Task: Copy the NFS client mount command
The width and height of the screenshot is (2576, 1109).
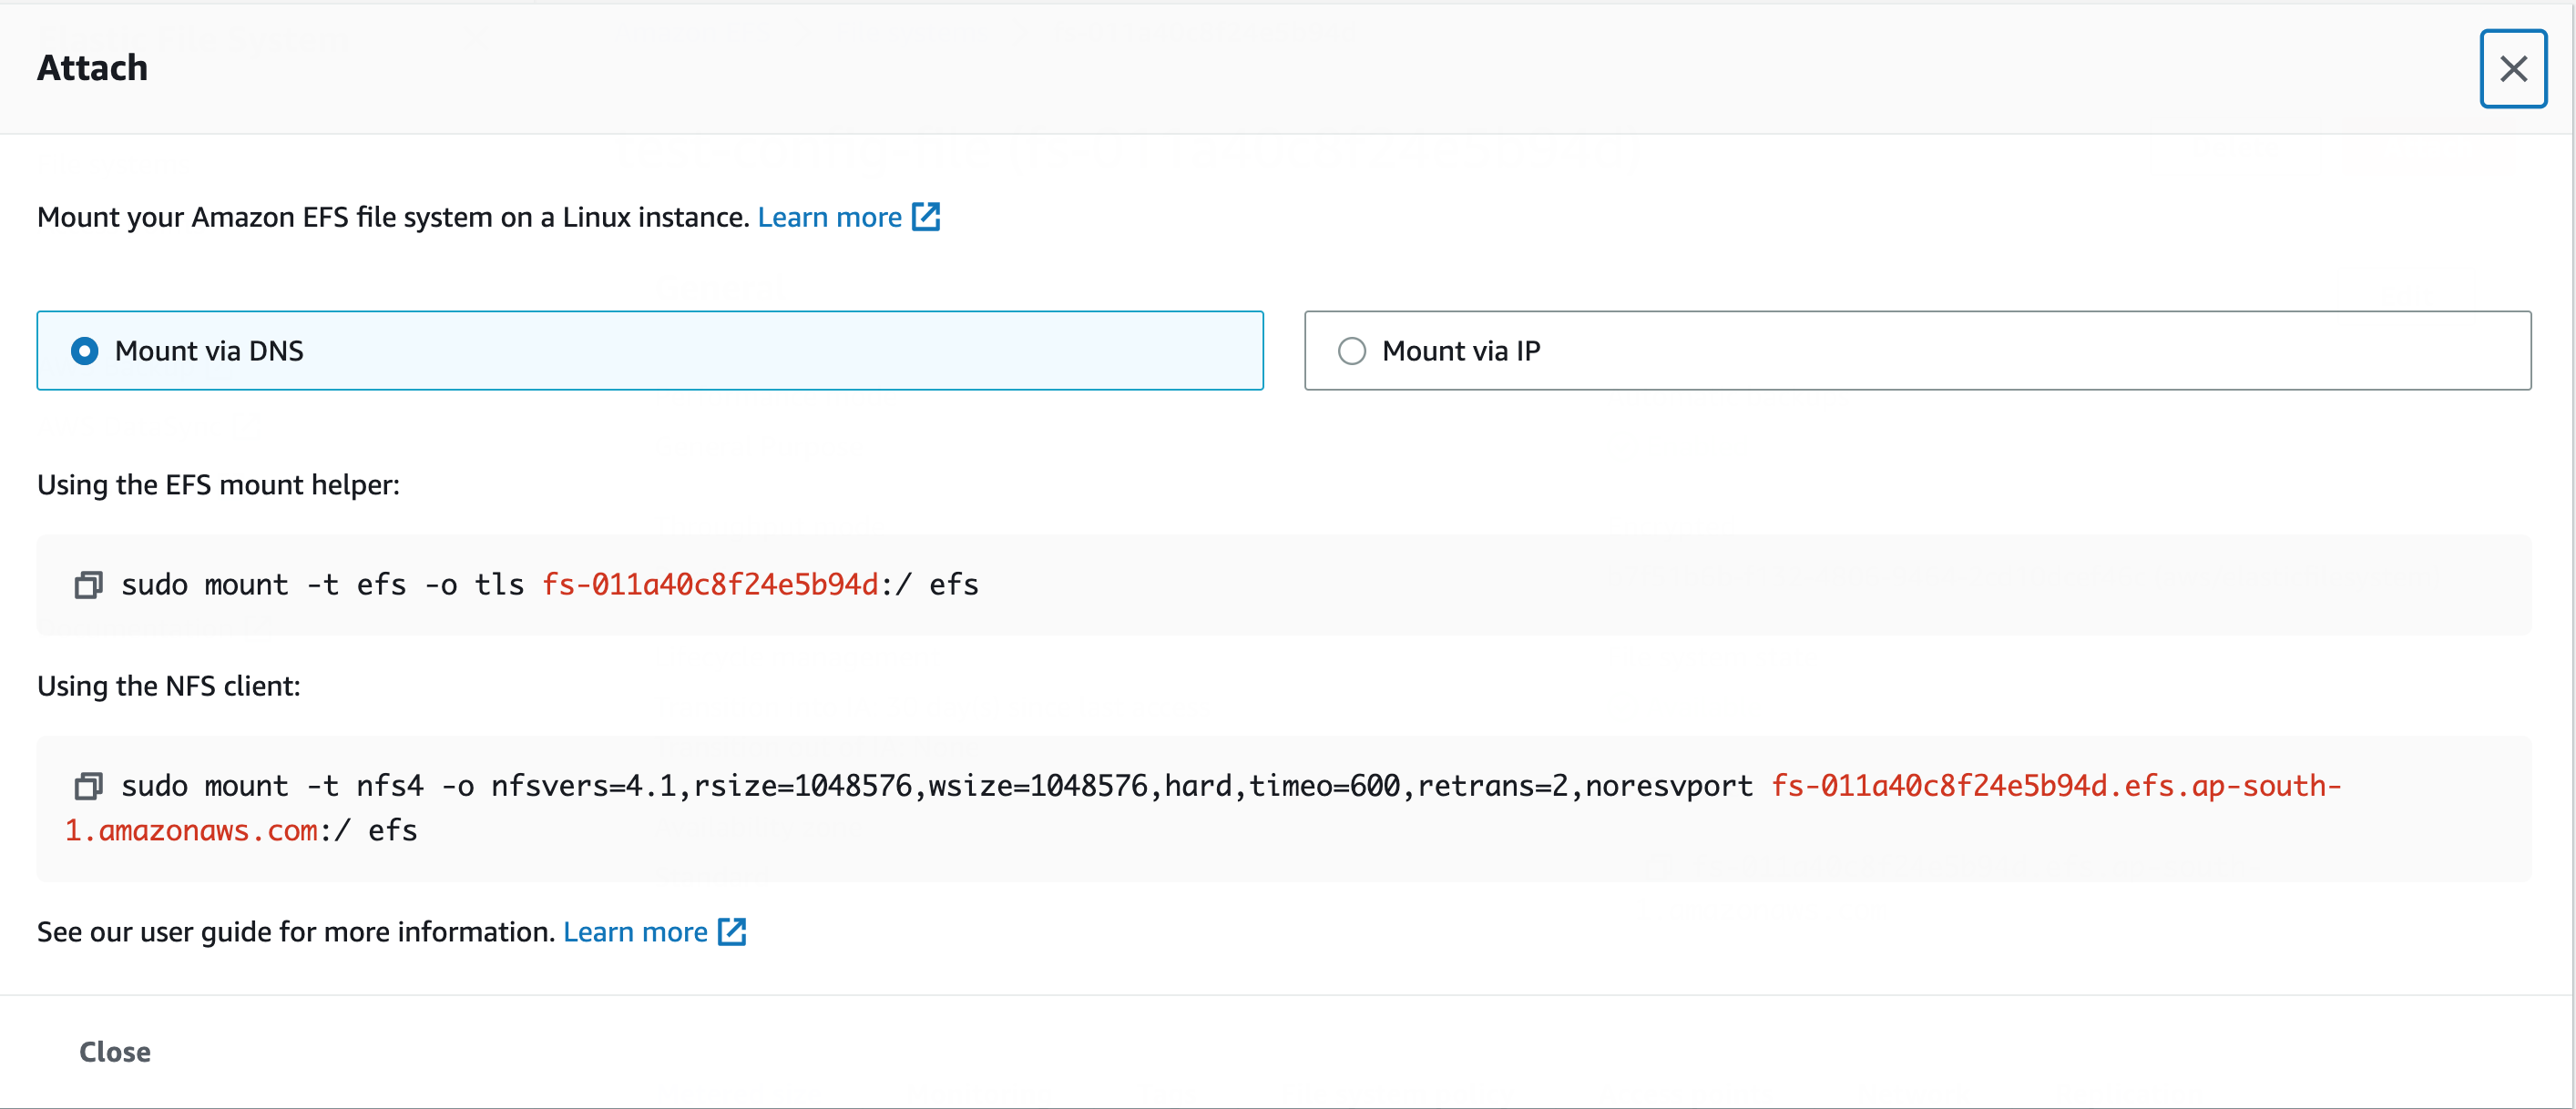Action: coord(88,787)
